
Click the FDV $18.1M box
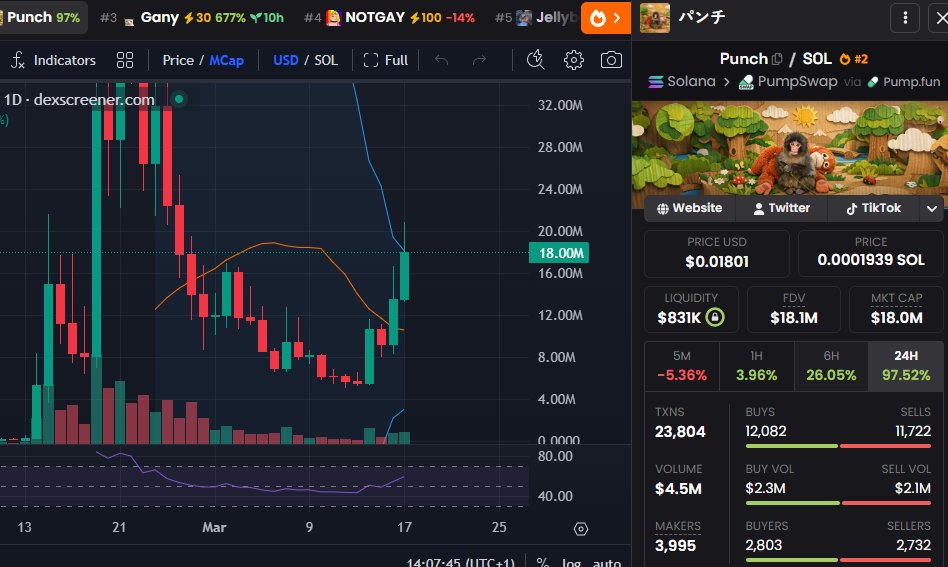click(x=794, y=309)
